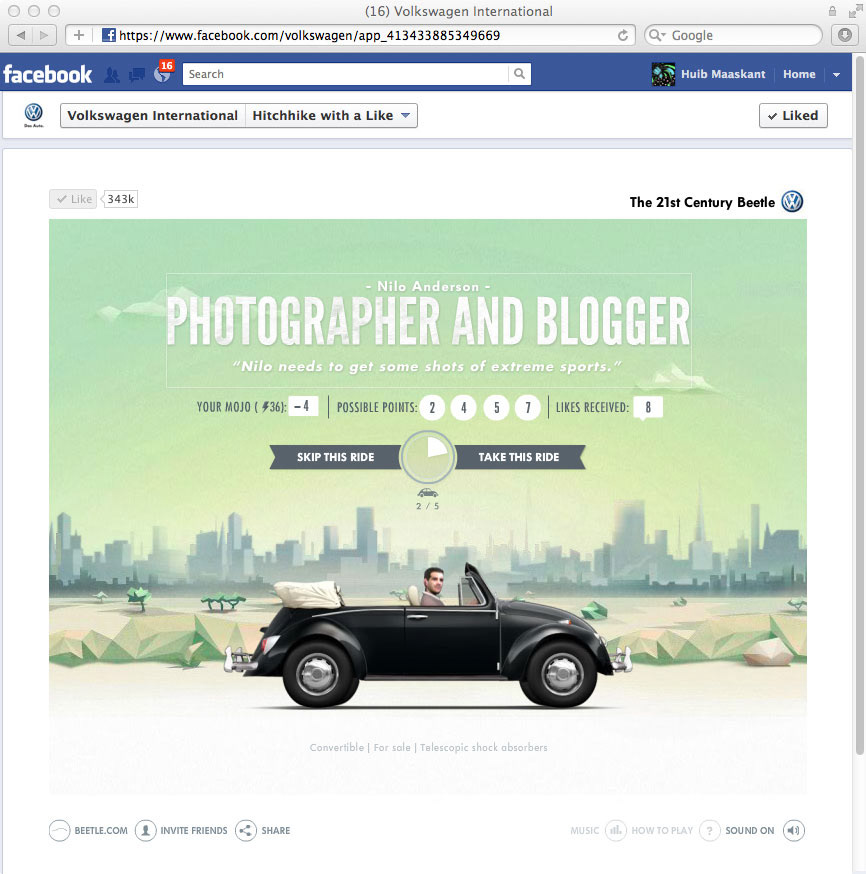Expand the Hitchhike with a Like dropdown
The width and height of the screenshot is (866, 874).
[x=332, y=115]
